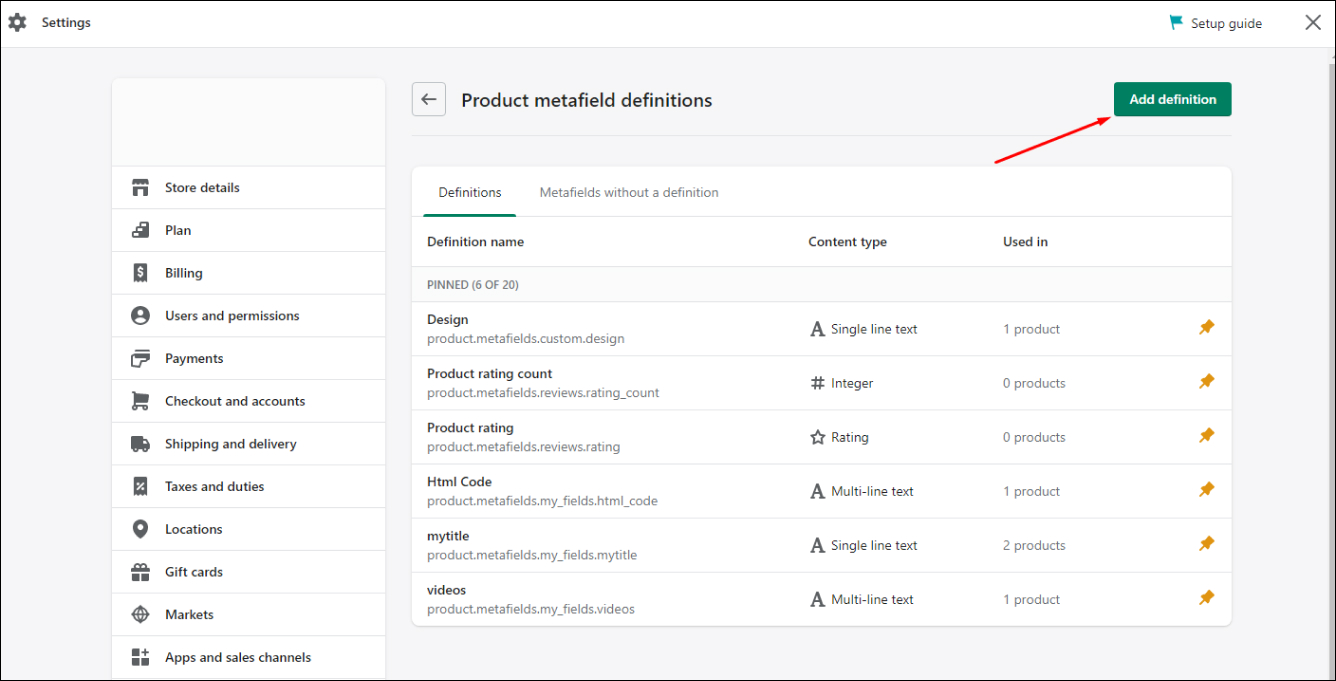
Task: Unpin the videos definition
Action: tap(1207, 598)
